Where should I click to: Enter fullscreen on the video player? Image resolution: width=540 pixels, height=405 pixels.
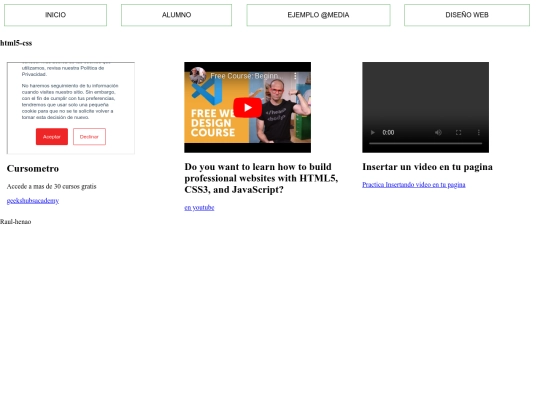[x=458, y=132]
